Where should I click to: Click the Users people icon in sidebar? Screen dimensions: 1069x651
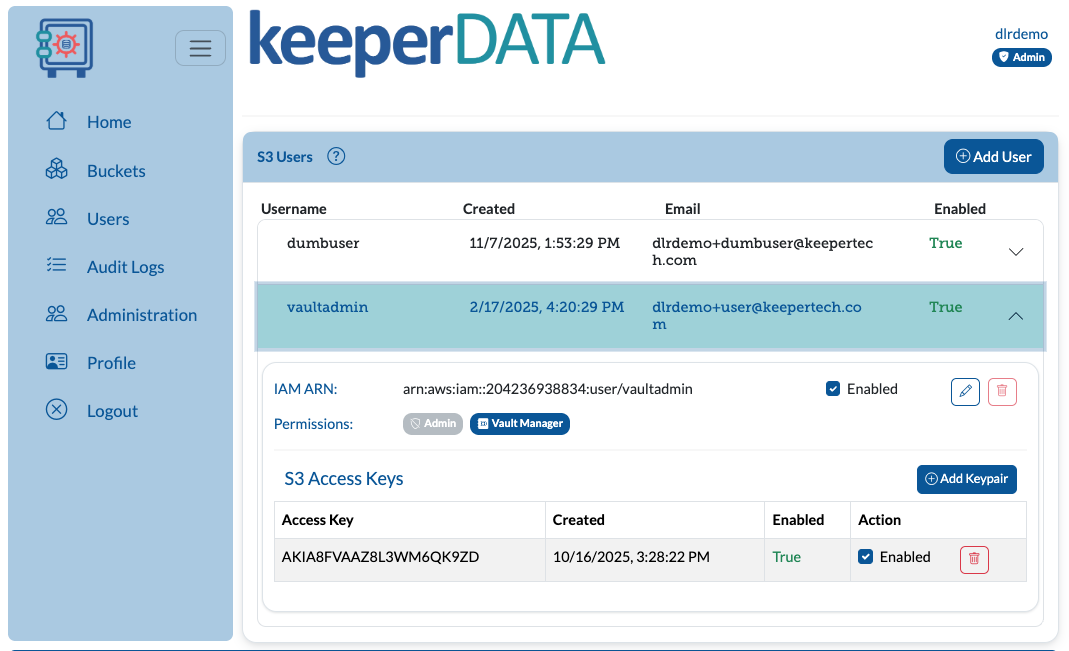pyautogui.click(x=57, y=217)
